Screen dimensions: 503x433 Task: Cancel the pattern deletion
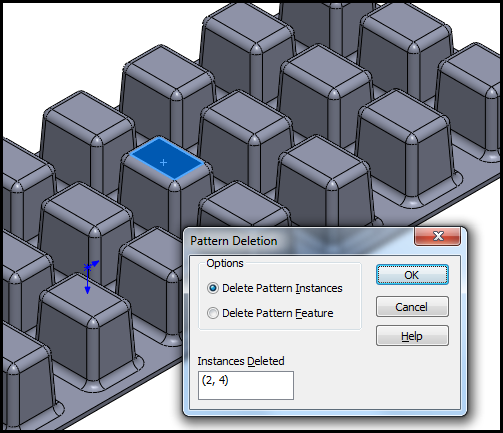click(x=412, y=307)
